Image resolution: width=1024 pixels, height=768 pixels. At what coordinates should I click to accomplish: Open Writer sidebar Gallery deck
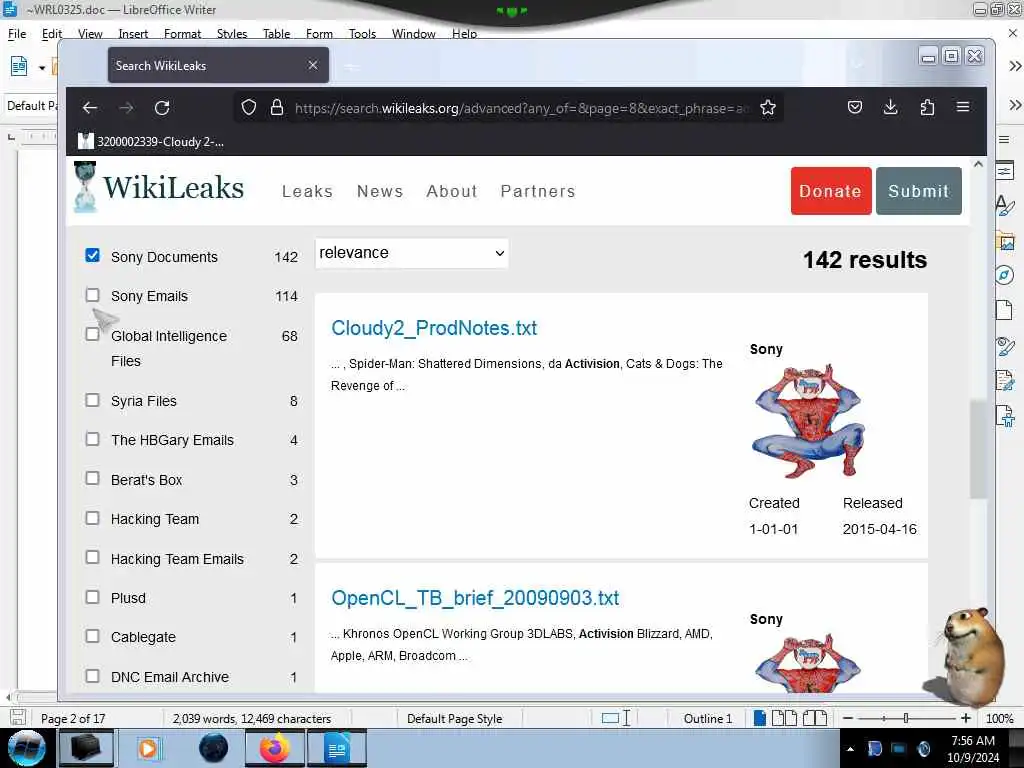coord(1006,241)
